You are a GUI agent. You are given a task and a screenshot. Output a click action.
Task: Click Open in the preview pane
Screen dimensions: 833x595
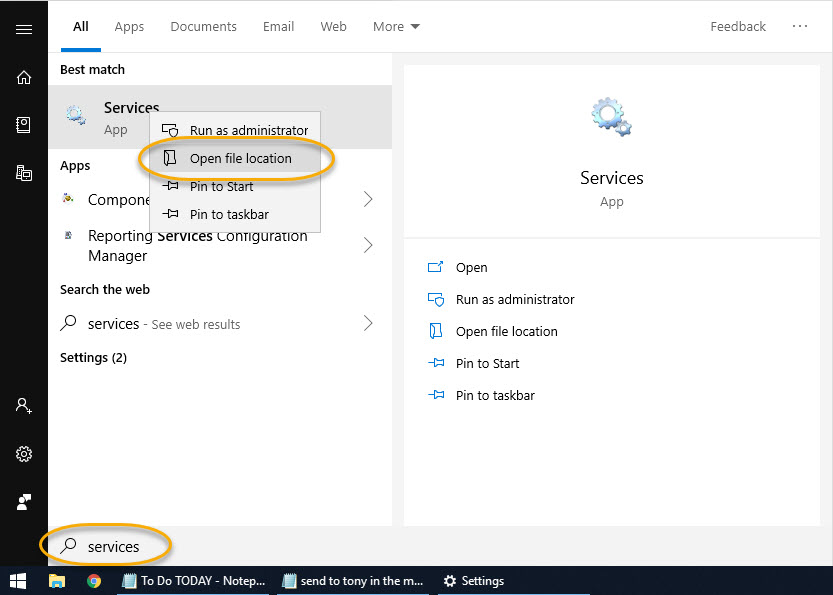457,267
